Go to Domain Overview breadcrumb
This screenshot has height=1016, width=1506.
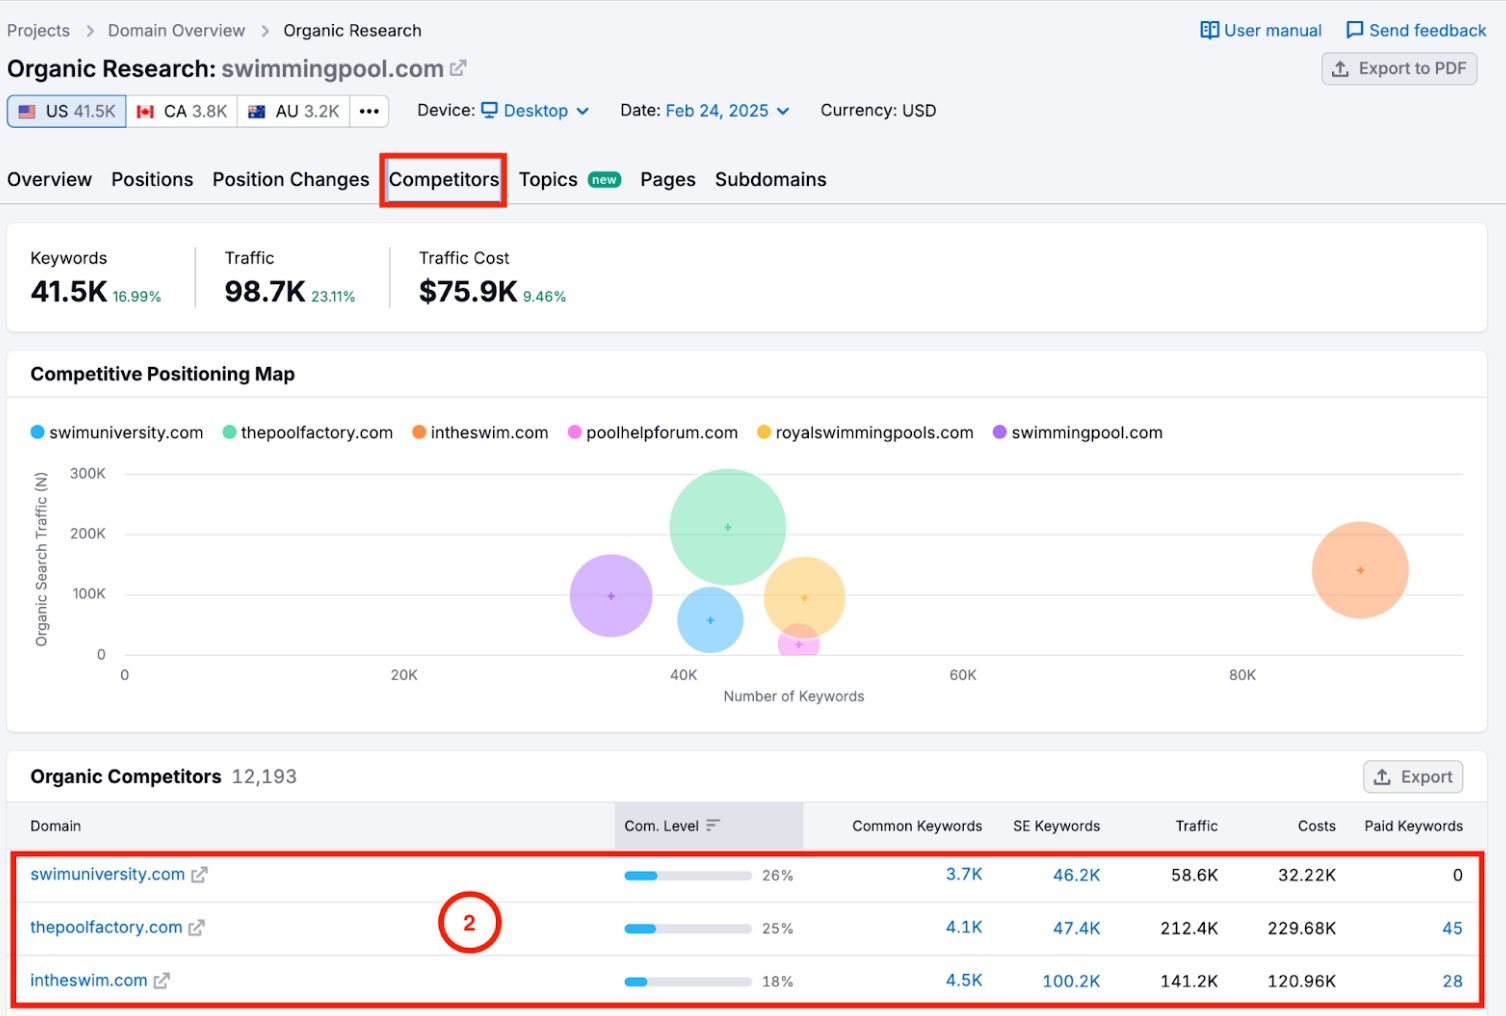[176, 31]
